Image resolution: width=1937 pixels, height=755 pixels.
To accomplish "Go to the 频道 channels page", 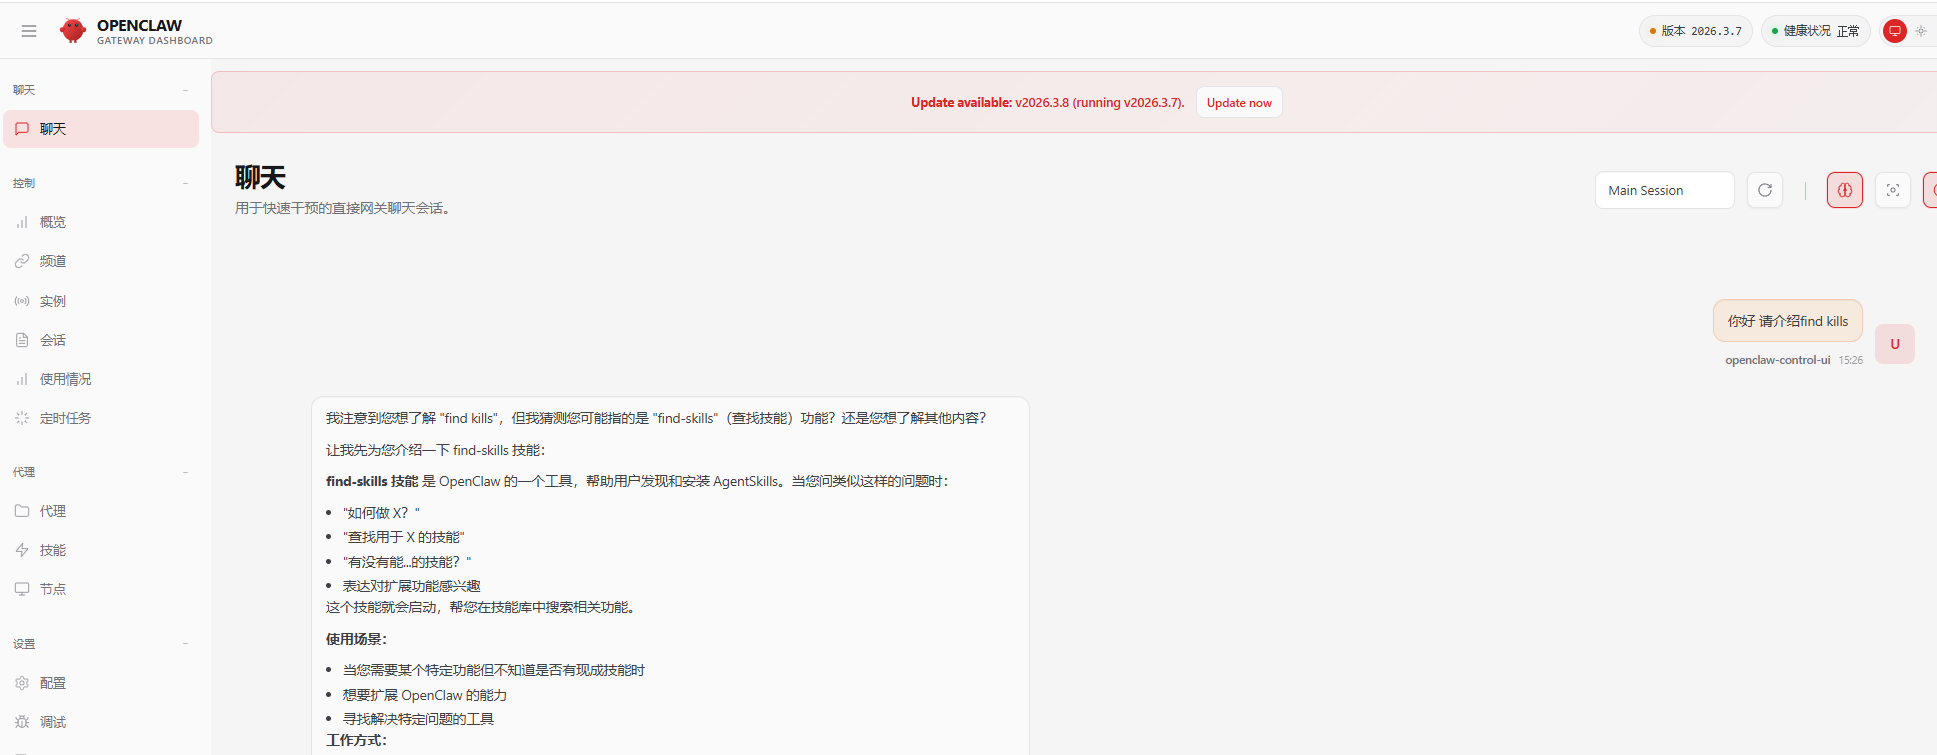I will point(101,261).
